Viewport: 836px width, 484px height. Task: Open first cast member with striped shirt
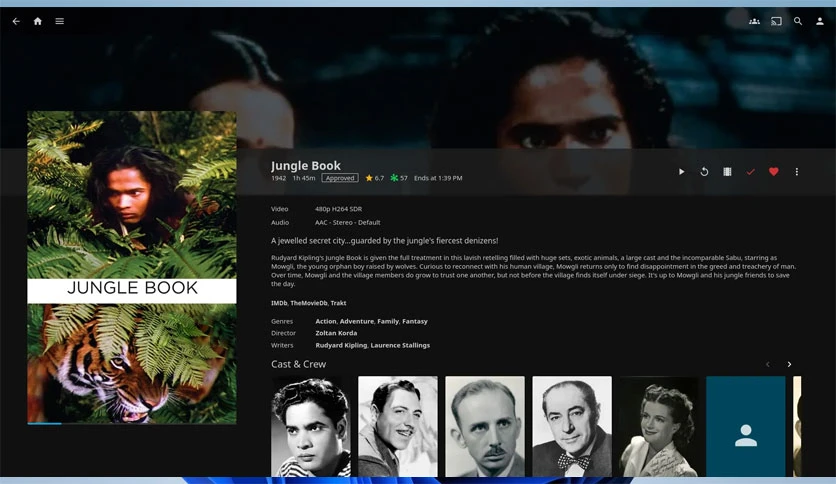pyautogui.click(x=311, y=426)
